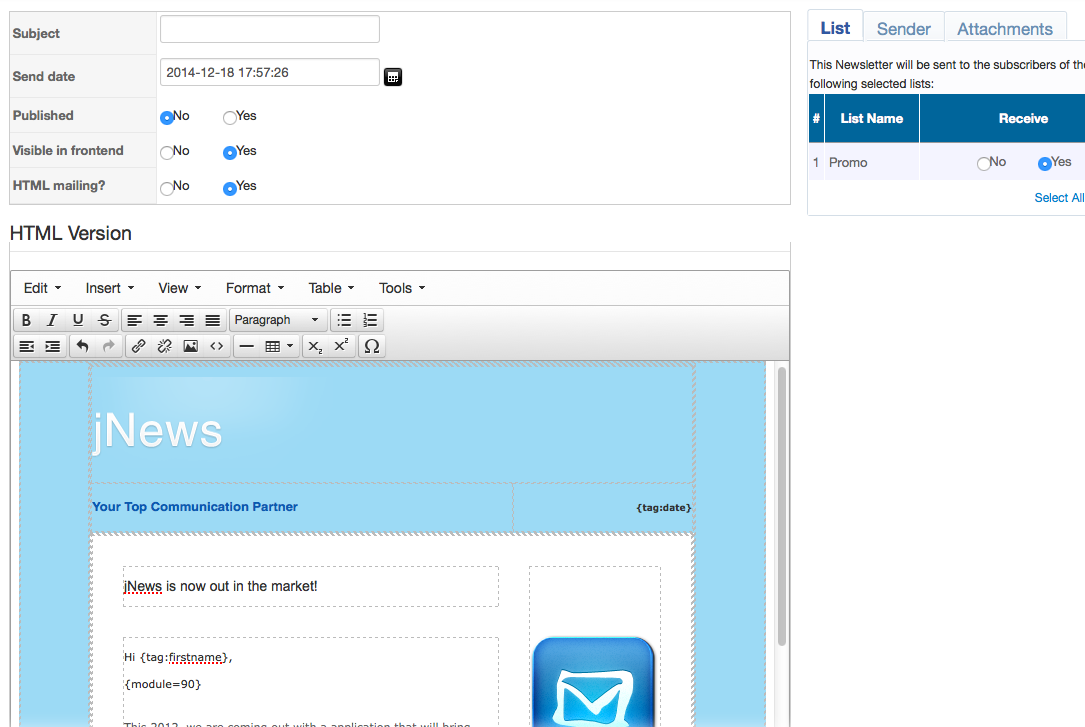The width and height of the screenshot is (1085, 727).
Task: Set Published to No
Action: [x=167, y=118]
